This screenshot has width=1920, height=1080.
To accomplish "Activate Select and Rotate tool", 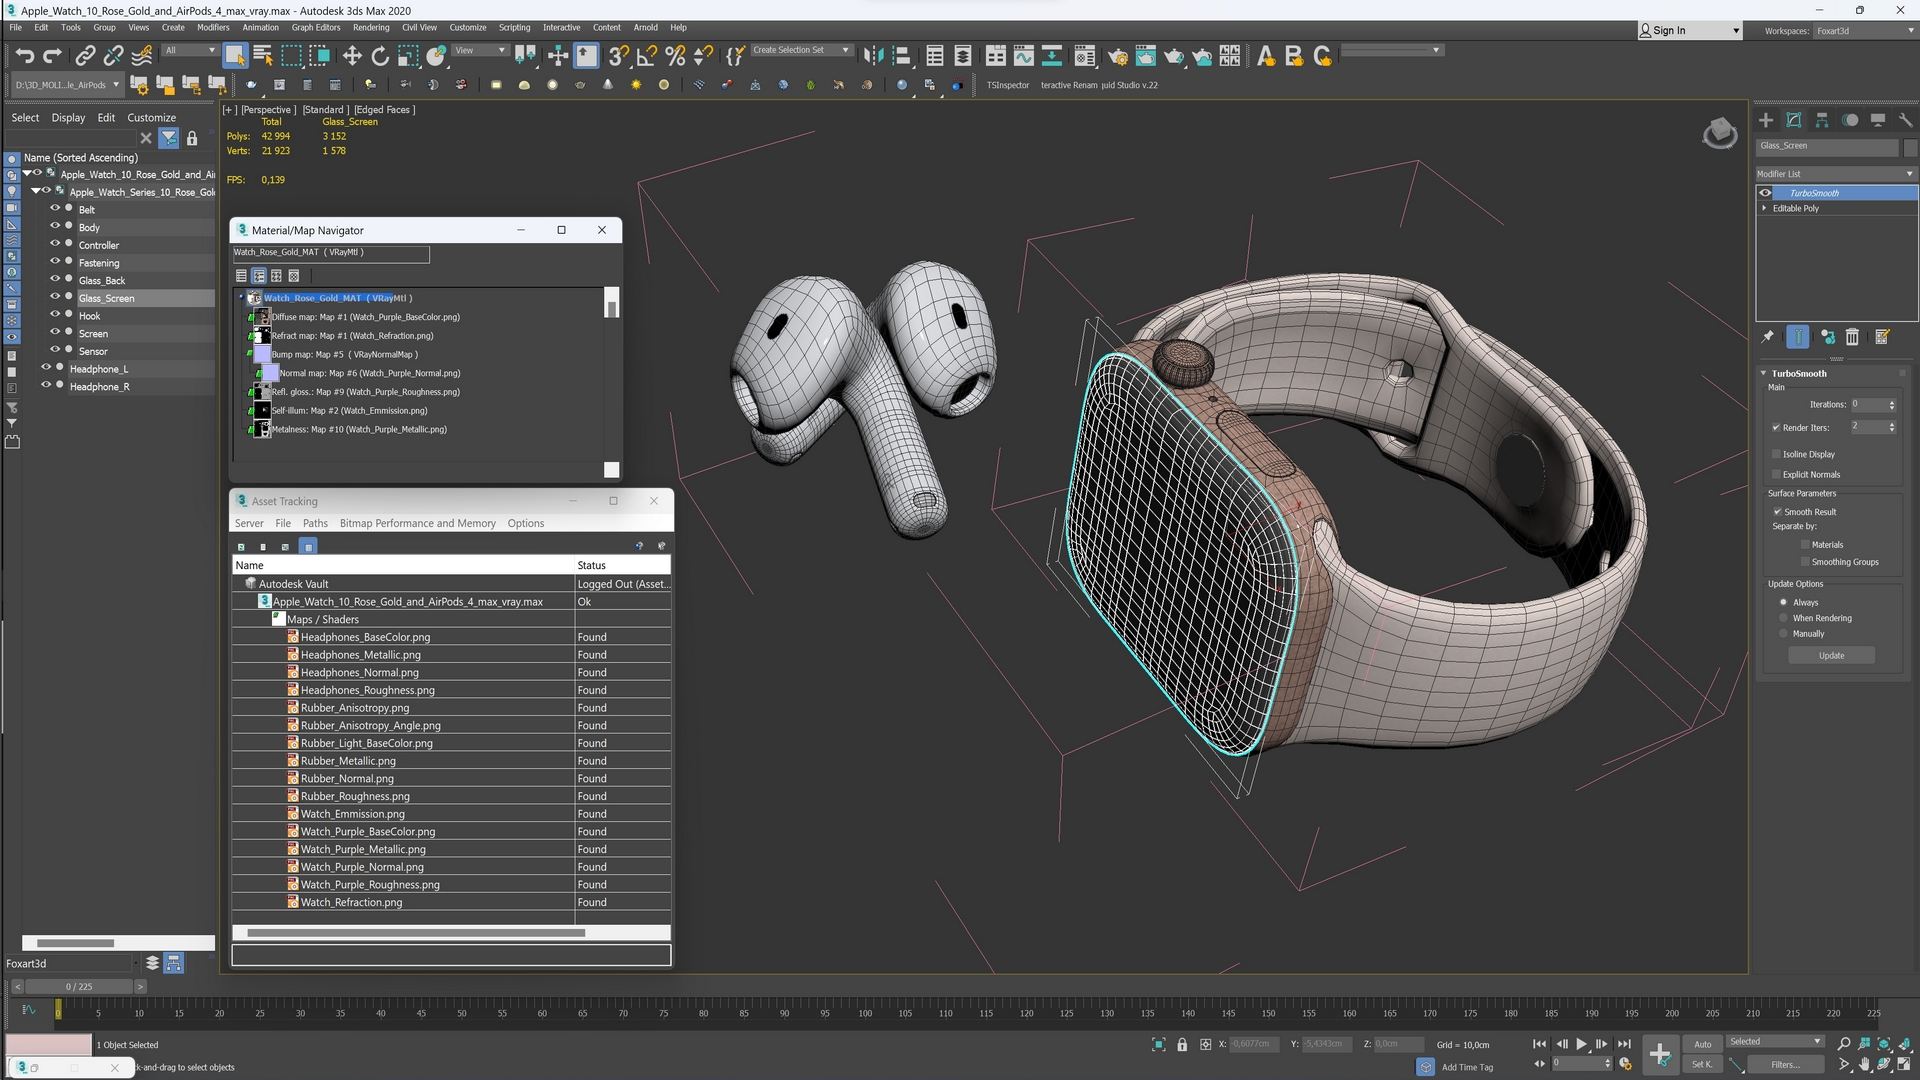I will click(x=380, y=56).
